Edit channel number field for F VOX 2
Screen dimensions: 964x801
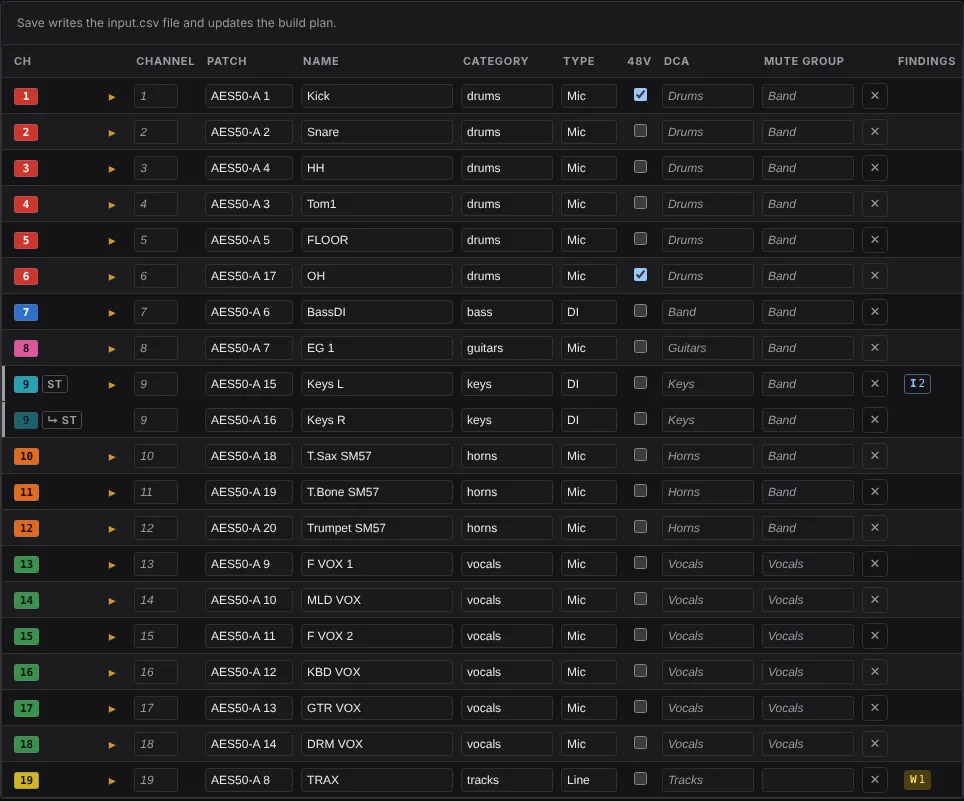click(x=156, y=636)
